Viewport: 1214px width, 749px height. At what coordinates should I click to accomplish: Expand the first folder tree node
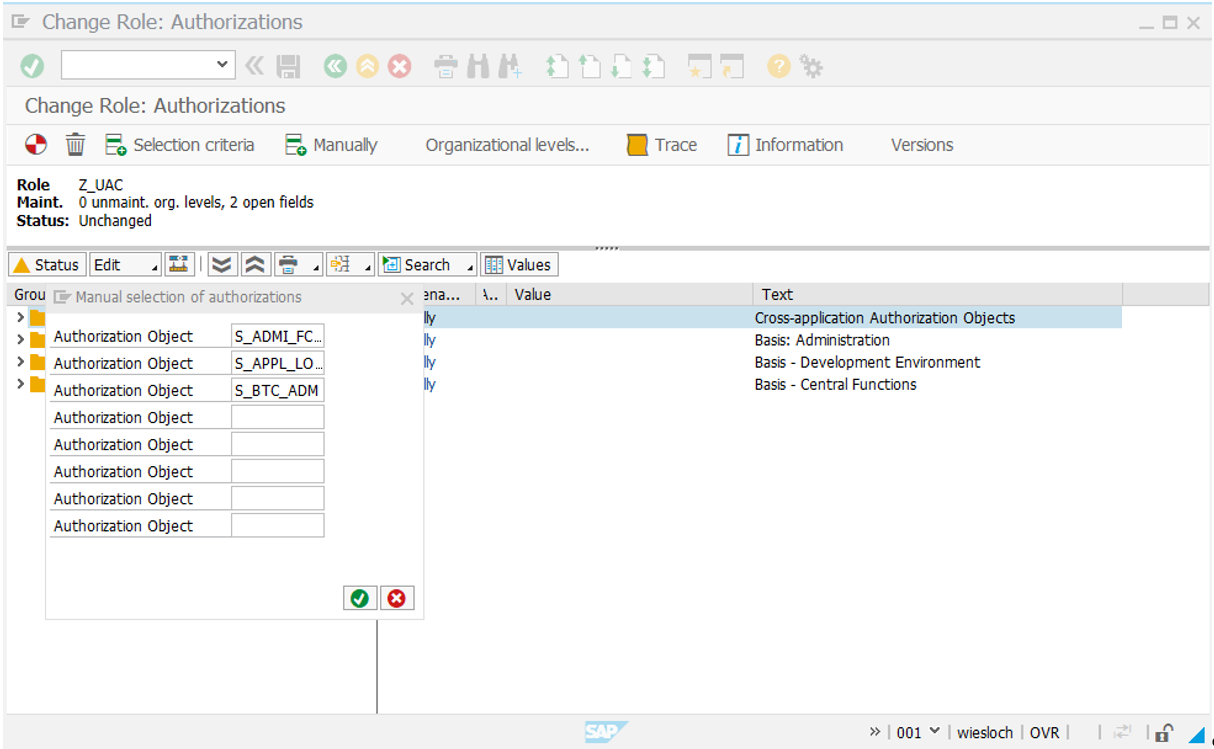pyautogui.click(x=21, y=318)
